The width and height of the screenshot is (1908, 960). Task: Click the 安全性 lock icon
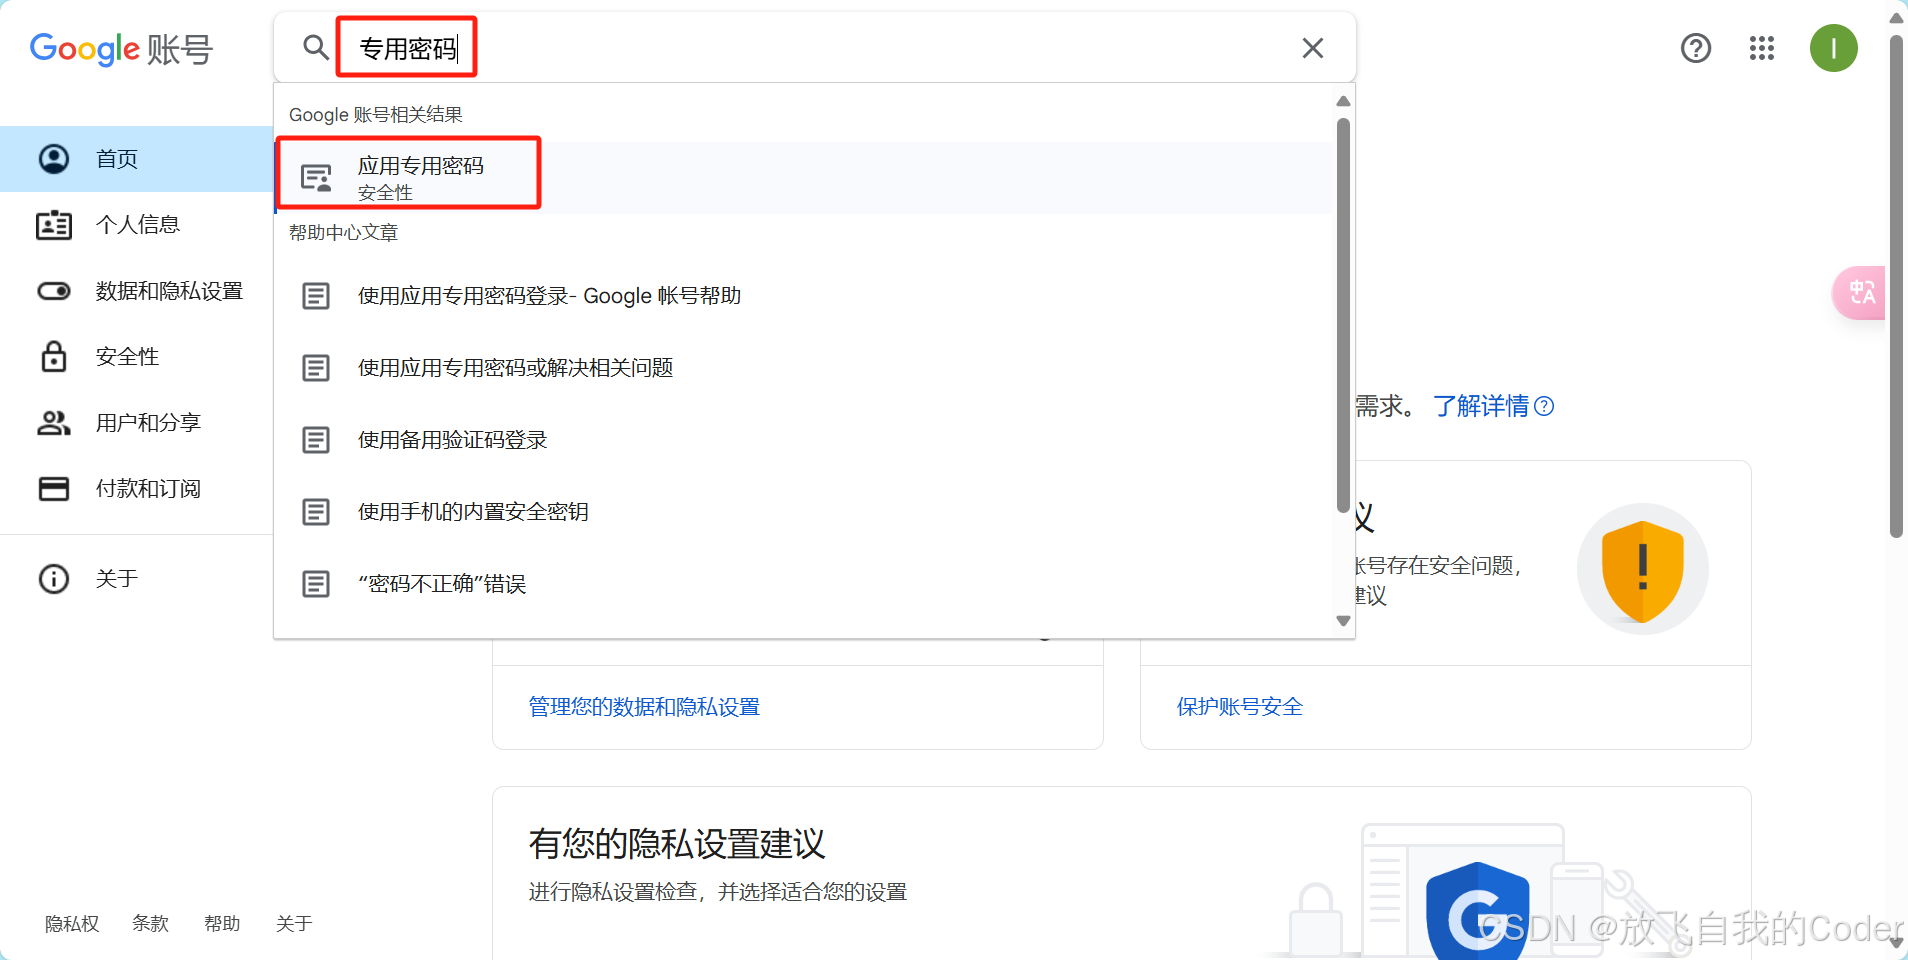pos(54,356)
